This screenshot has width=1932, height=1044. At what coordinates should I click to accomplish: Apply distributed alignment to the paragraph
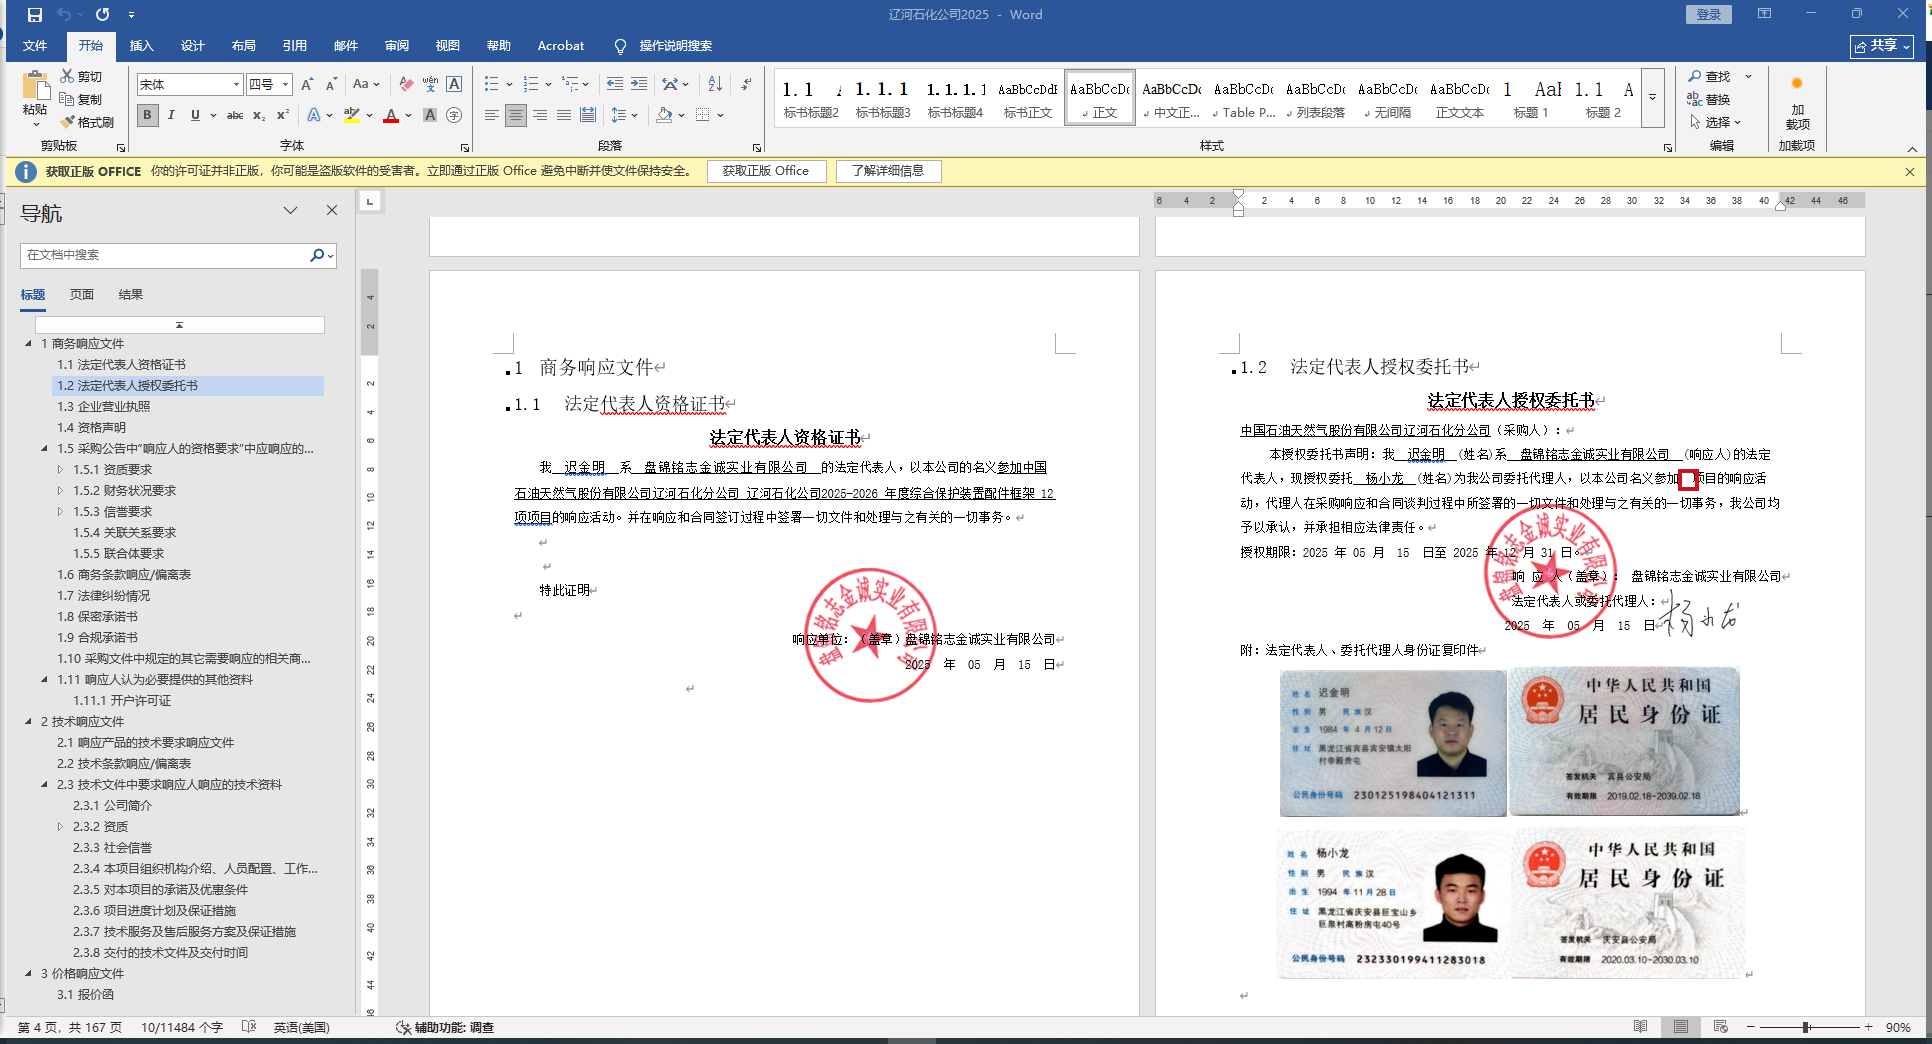588,115
